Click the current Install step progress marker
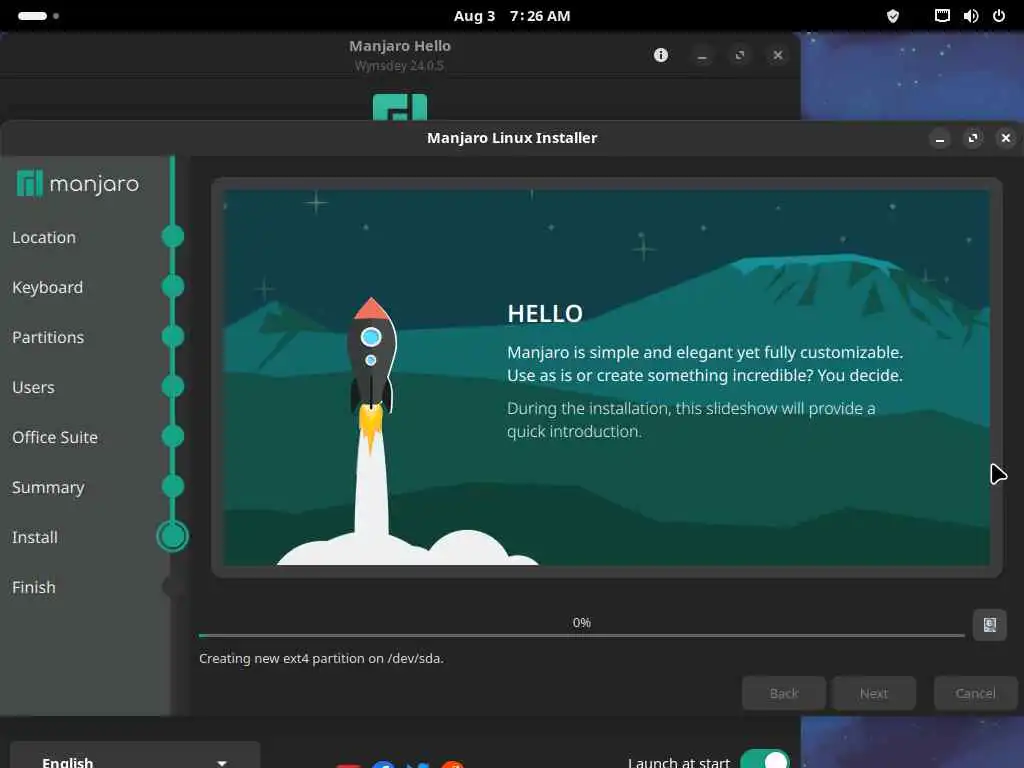The height and width of the screenshot is (768, 1024). click(x=172, y=536)
